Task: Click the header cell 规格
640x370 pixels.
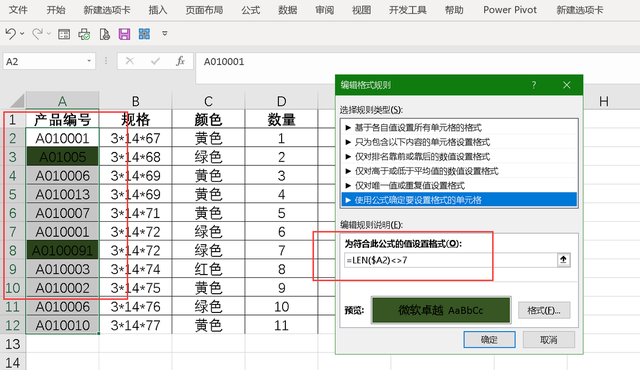Action: point(136,120)
